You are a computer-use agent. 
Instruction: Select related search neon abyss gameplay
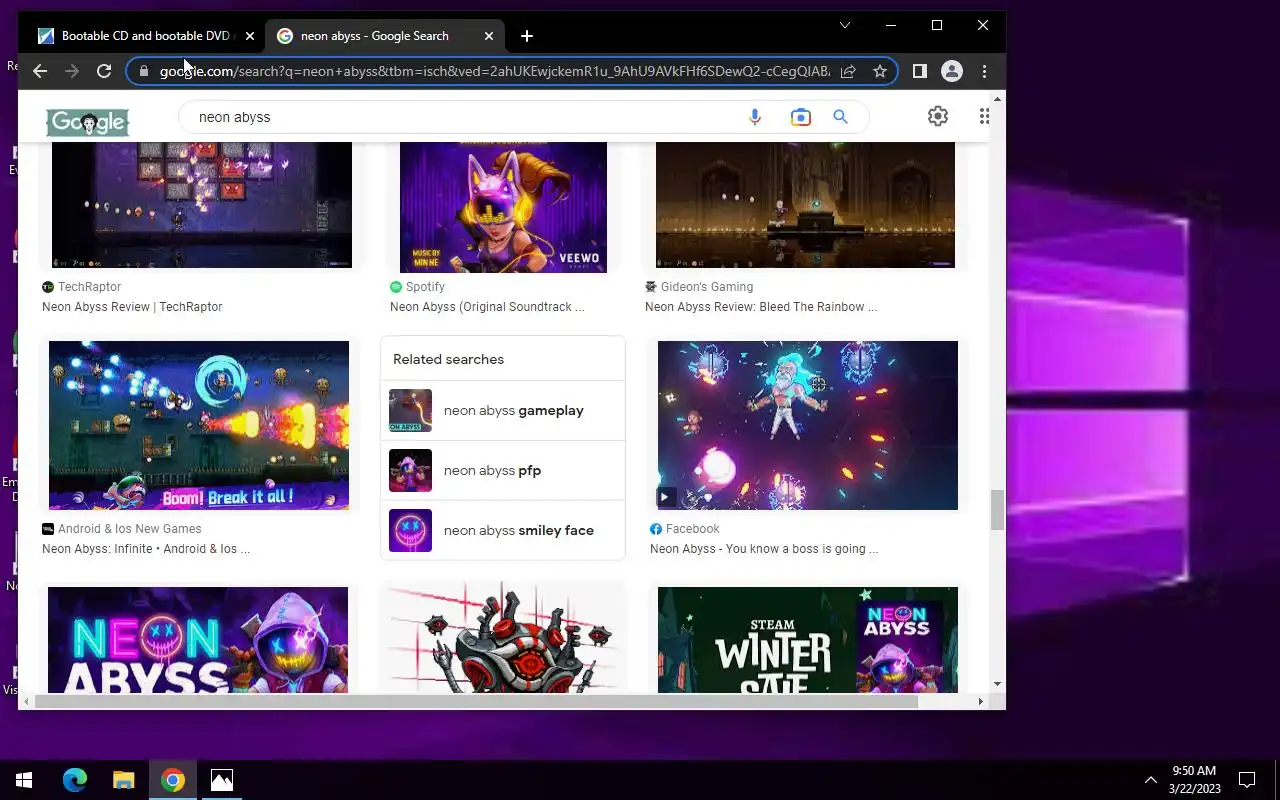tap(502, 411)
